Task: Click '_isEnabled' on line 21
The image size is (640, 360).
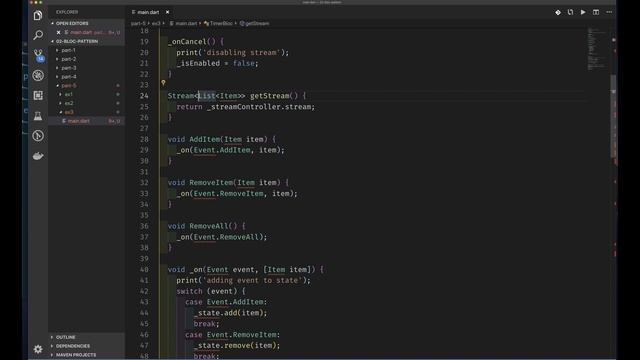Action: [x=198, y=64]
